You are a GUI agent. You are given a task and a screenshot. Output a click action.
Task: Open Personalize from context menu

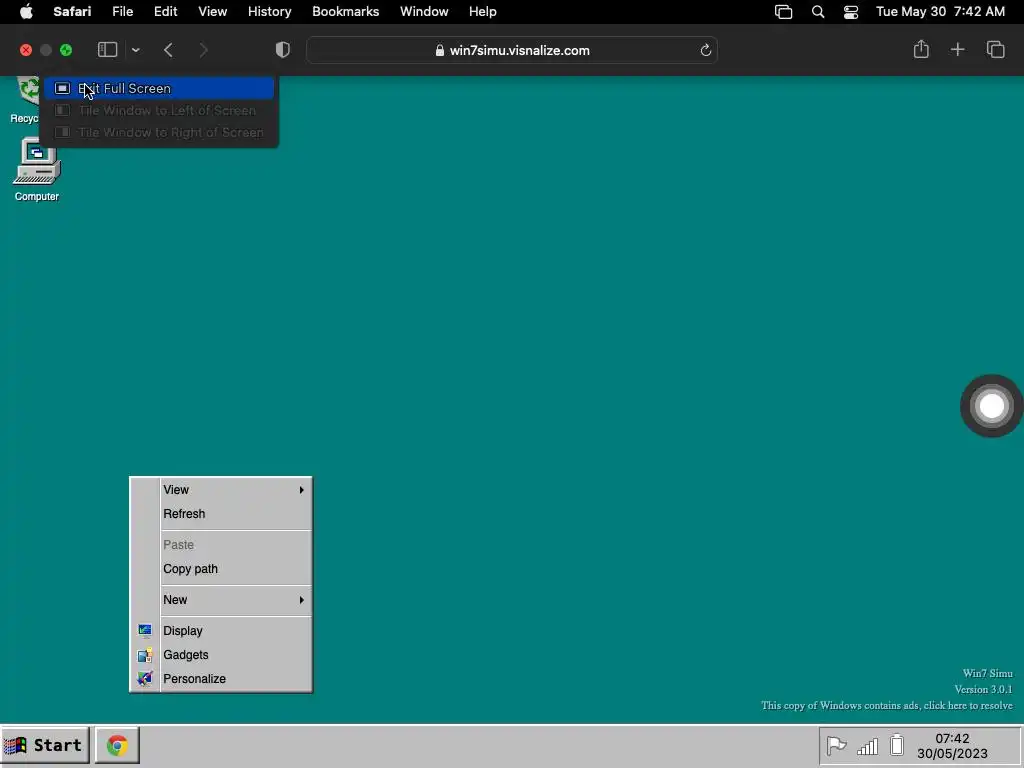[x=221, y=679]
